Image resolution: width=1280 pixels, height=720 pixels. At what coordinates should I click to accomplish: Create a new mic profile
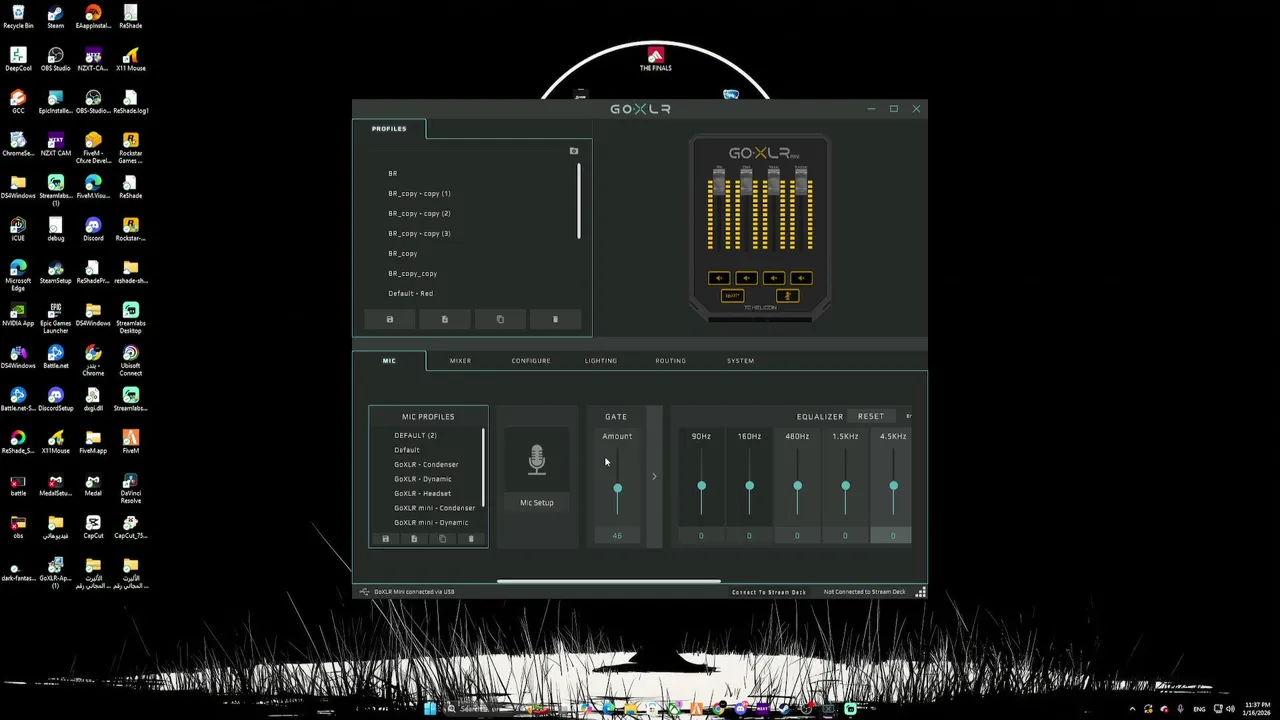414,539
